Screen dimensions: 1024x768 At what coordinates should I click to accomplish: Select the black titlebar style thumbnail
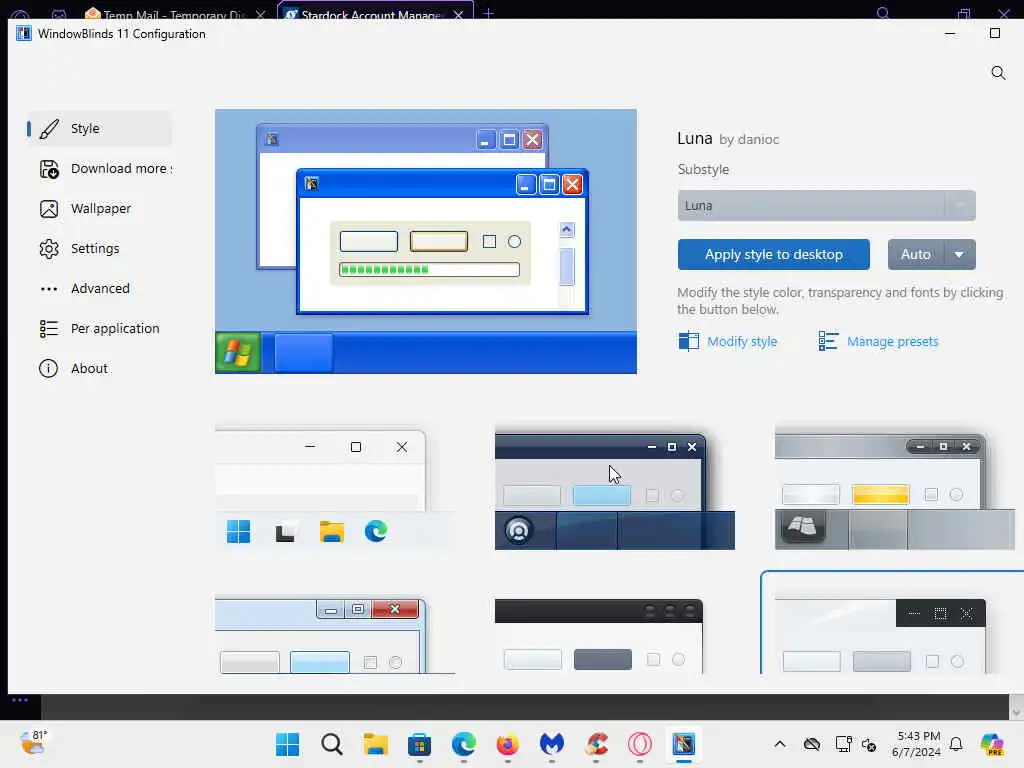(599, 635)
